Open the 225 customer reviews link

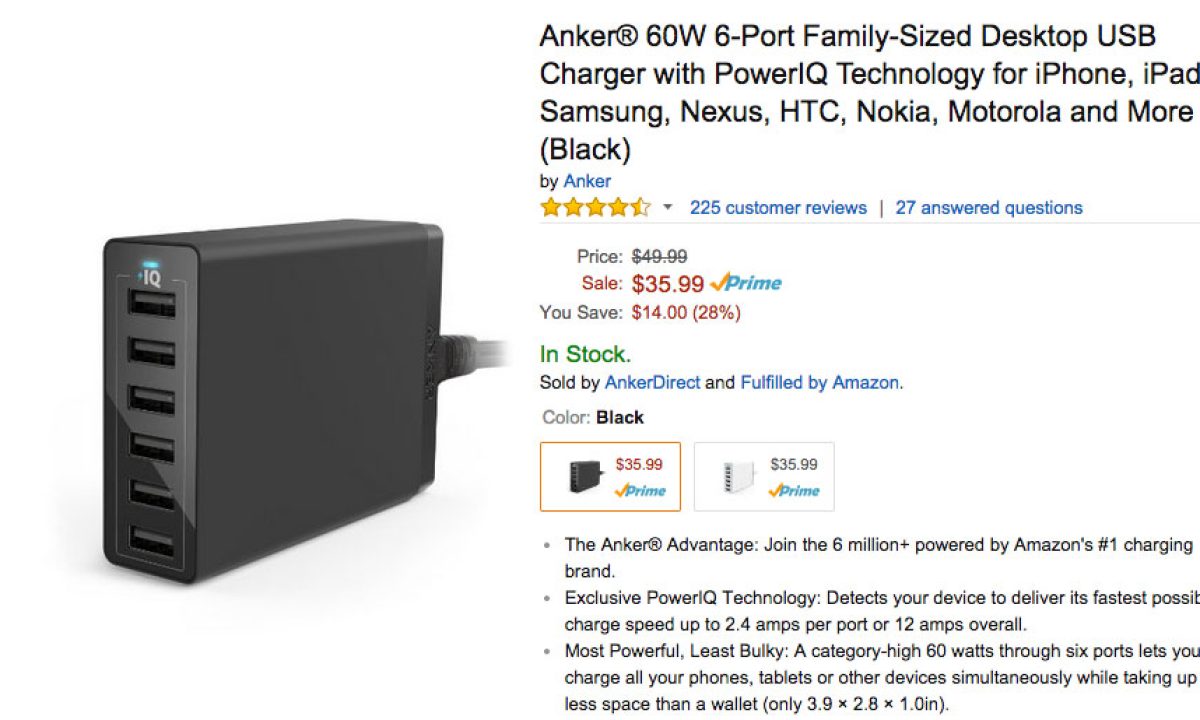(778, 208)
